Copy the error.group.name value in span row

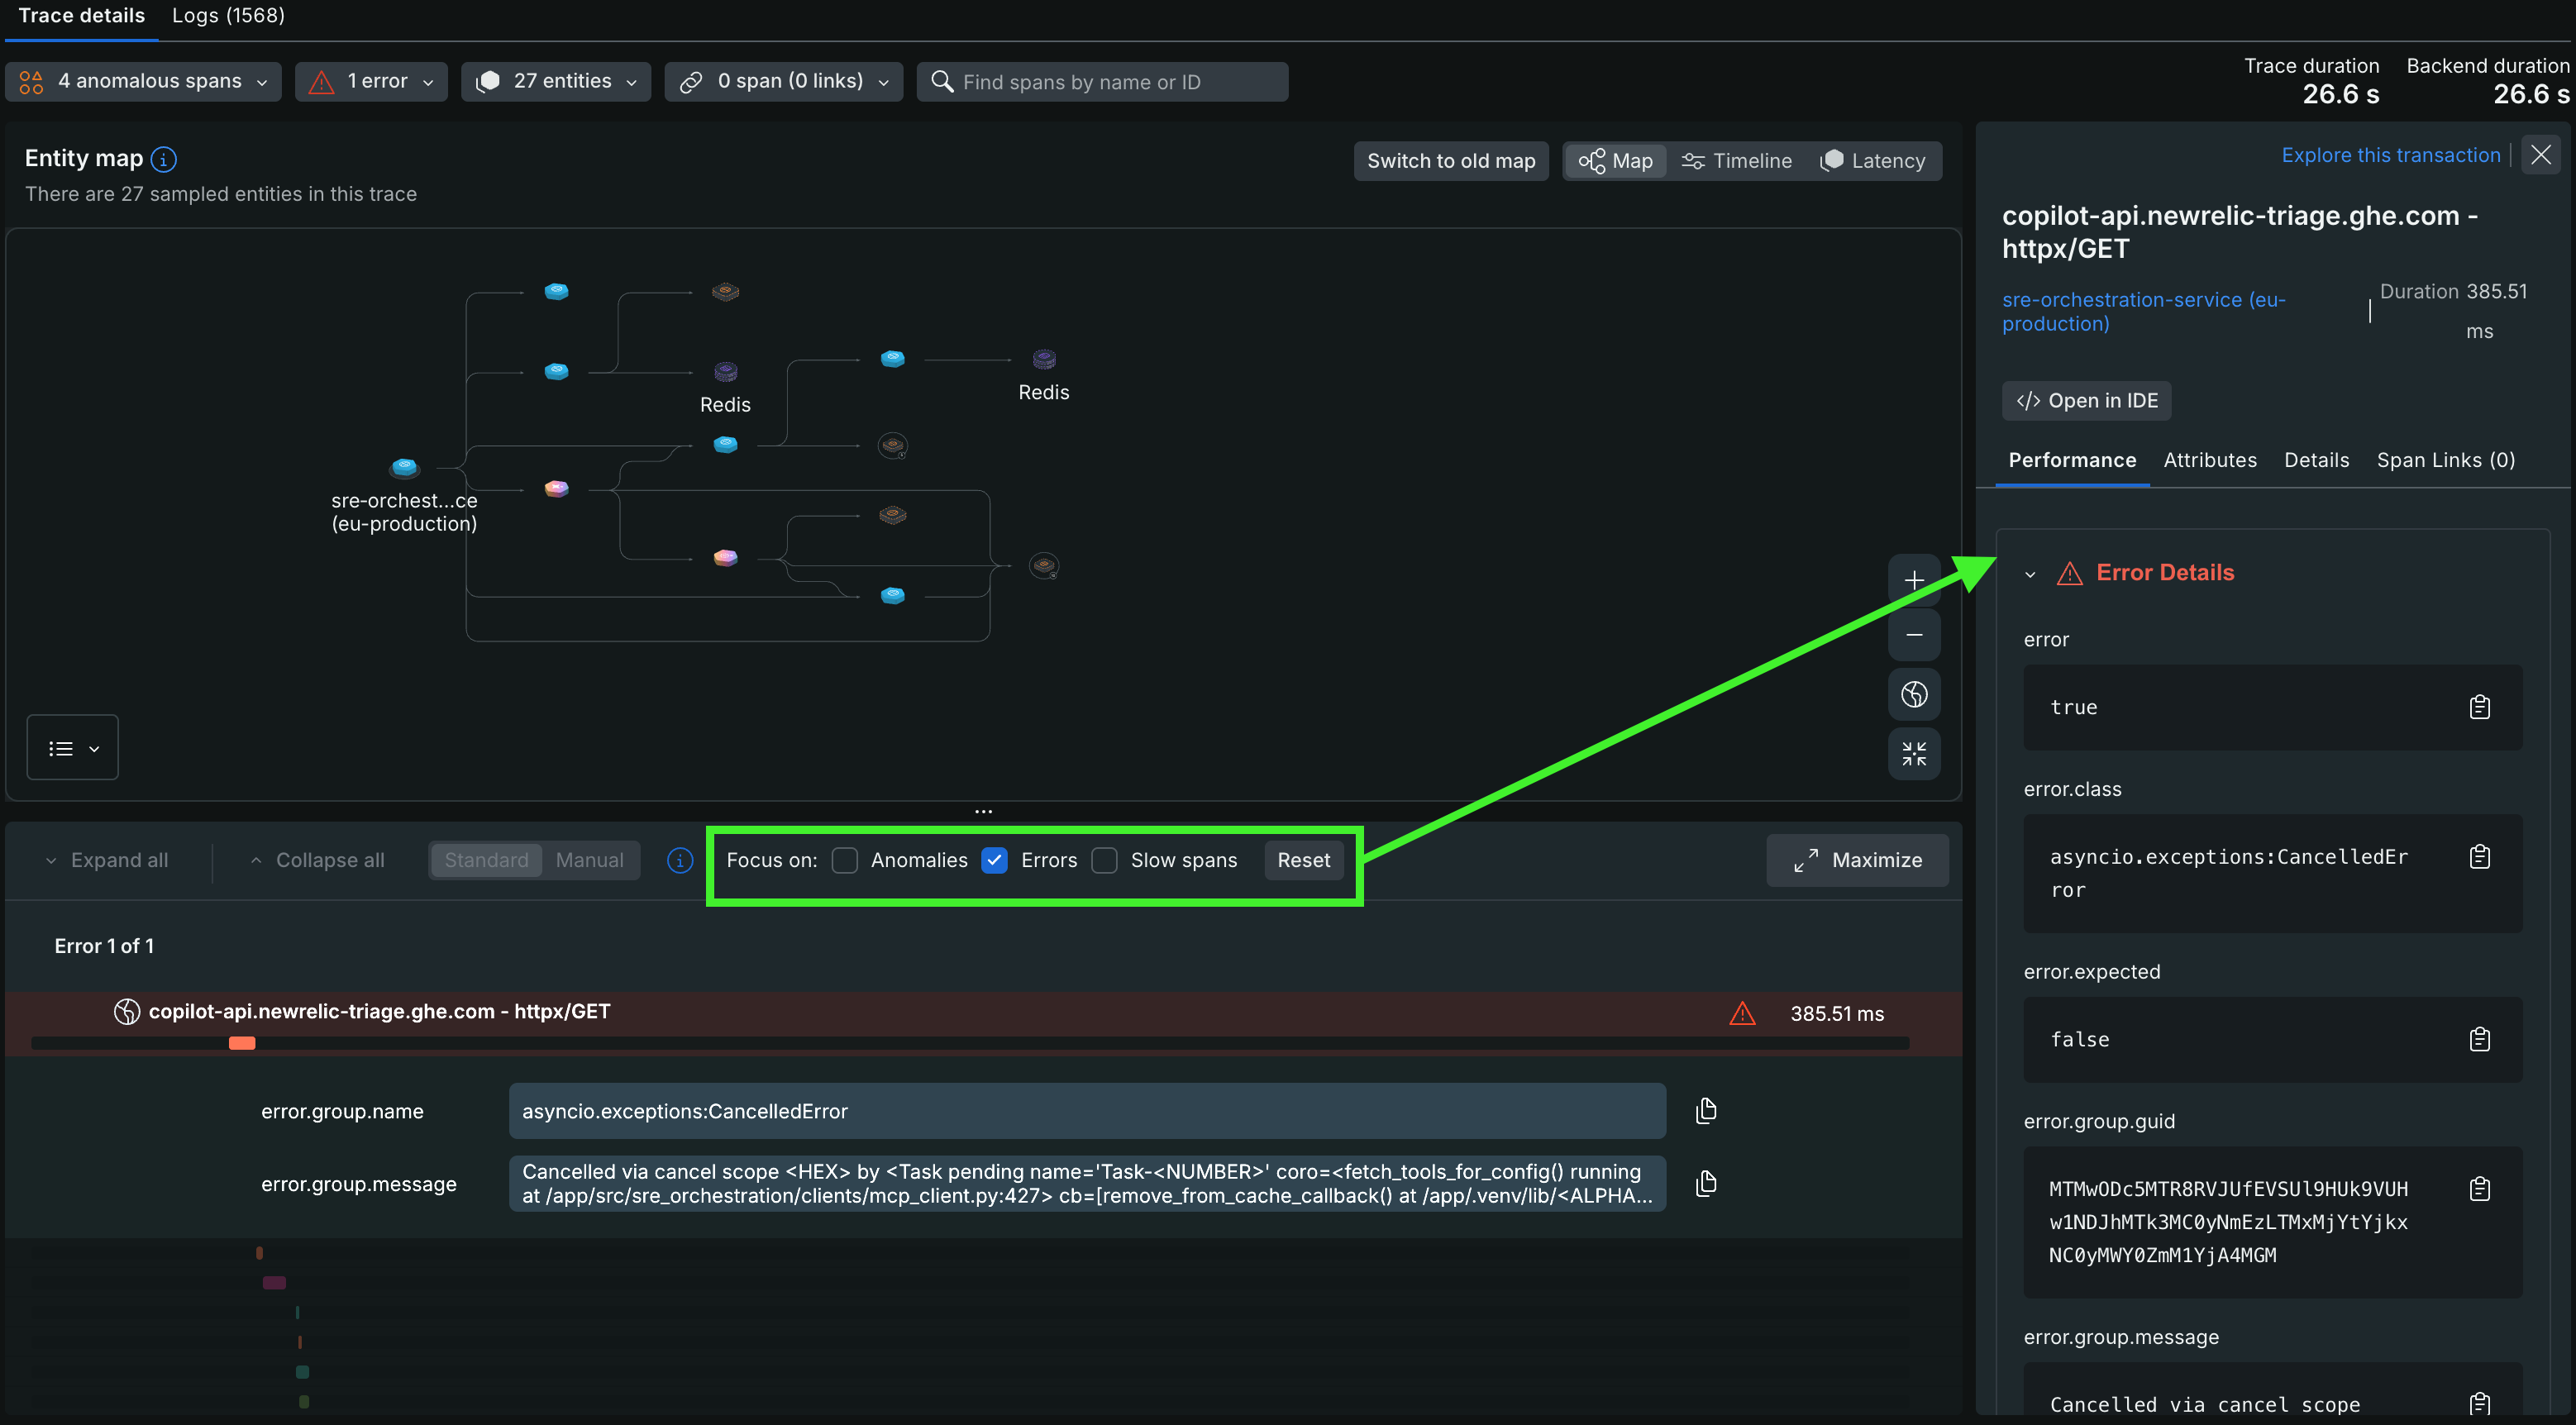tap(1706, 1110)
